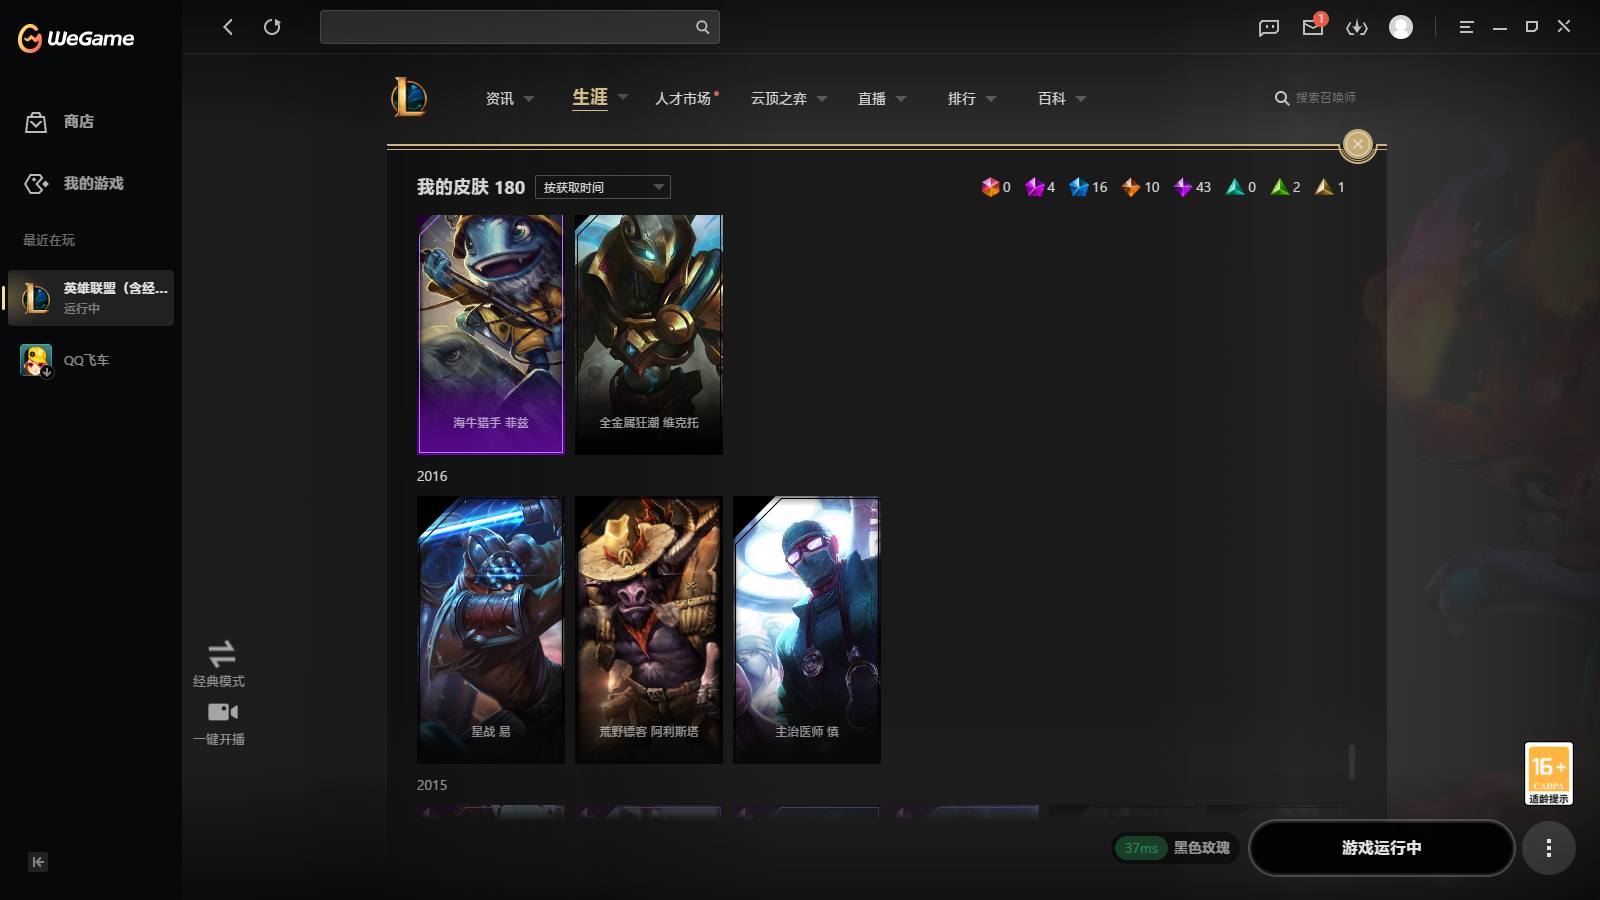Start 一键开播 streaming
The height and width of the screenshot is (900, 1600).
coord(219,724)
